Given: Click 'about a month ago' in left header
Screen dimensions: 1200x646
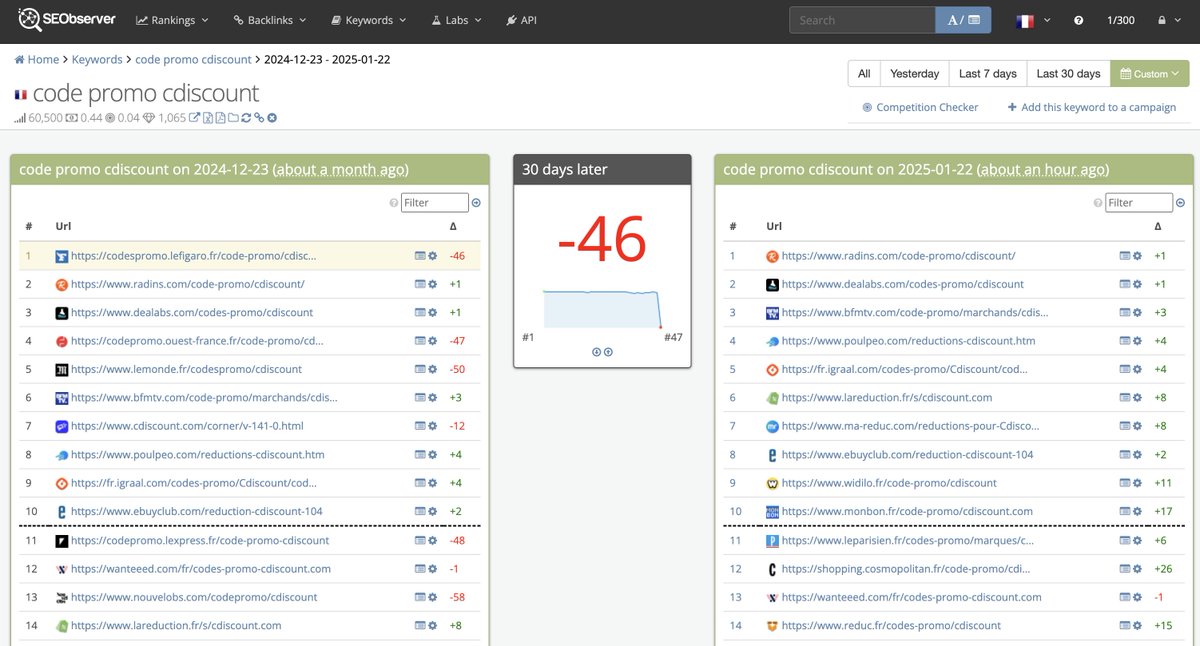Looking at the screenshot, I should coord(340,170).
